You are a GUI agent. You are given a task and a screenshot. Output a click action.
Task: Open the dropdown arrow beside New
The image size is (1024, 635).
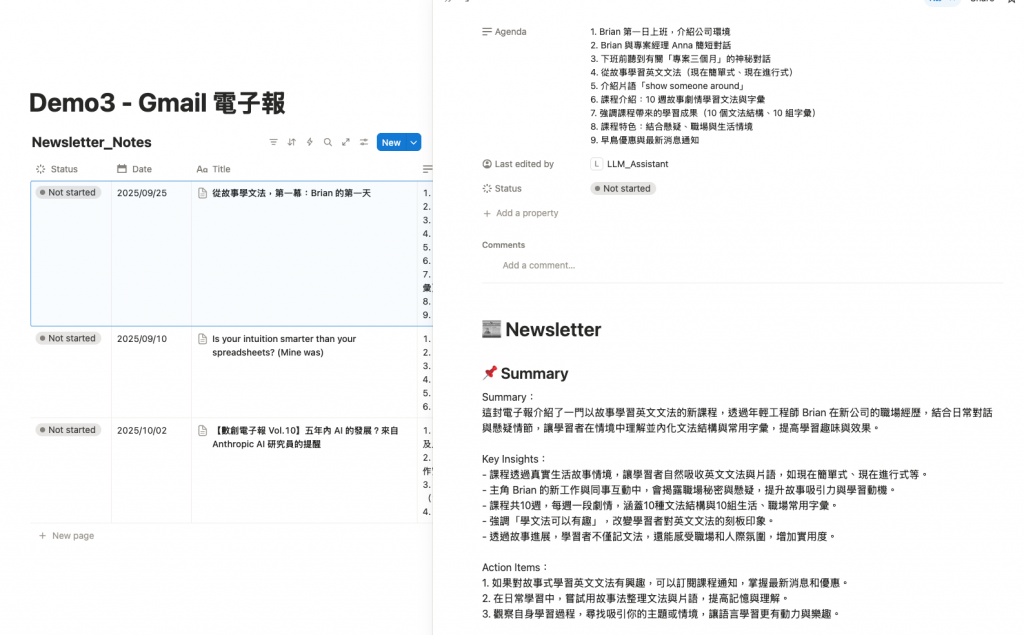[413, 142]
